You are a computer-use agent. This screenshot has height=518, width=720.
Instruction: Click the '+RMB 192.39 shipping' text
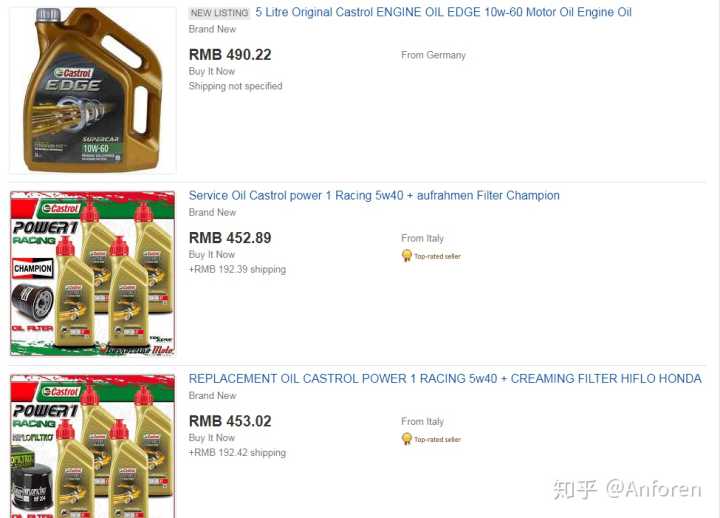click(x=237, y=270)
